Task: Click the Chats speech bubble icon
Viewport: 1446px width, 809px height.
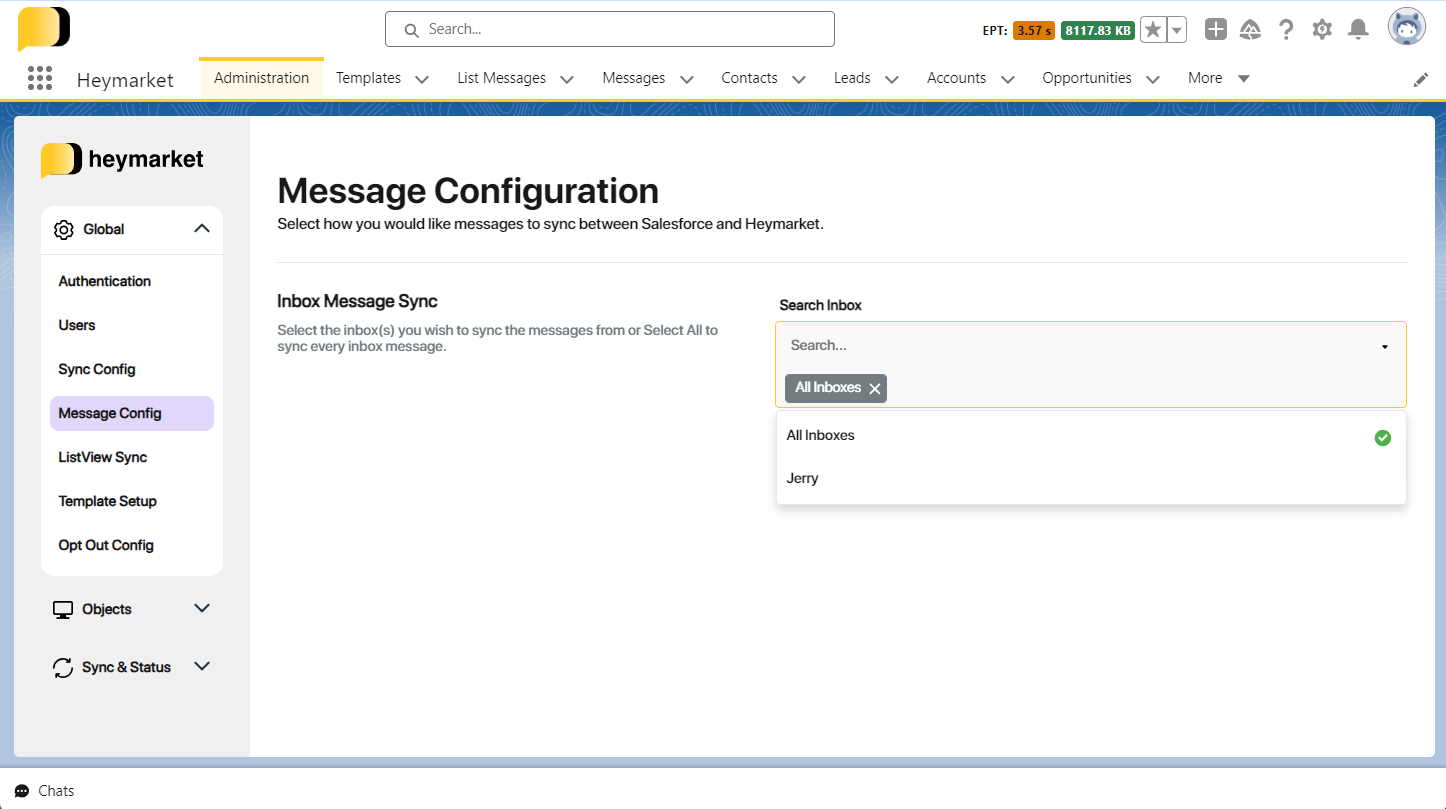Action: [x=22, y=791]
